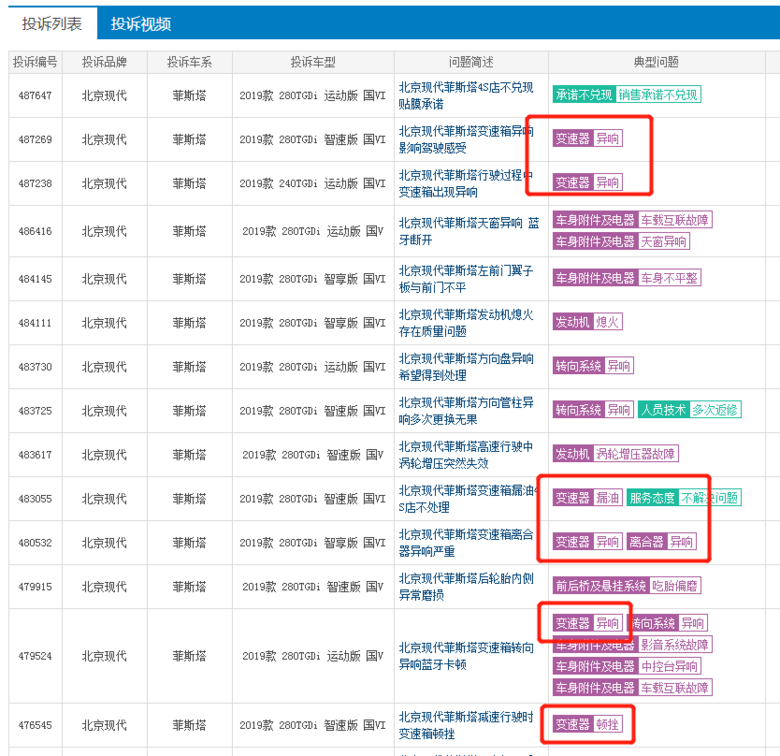The image size is (780, 756).
Task: Select complaint number 487238
Action: [35, 184]
